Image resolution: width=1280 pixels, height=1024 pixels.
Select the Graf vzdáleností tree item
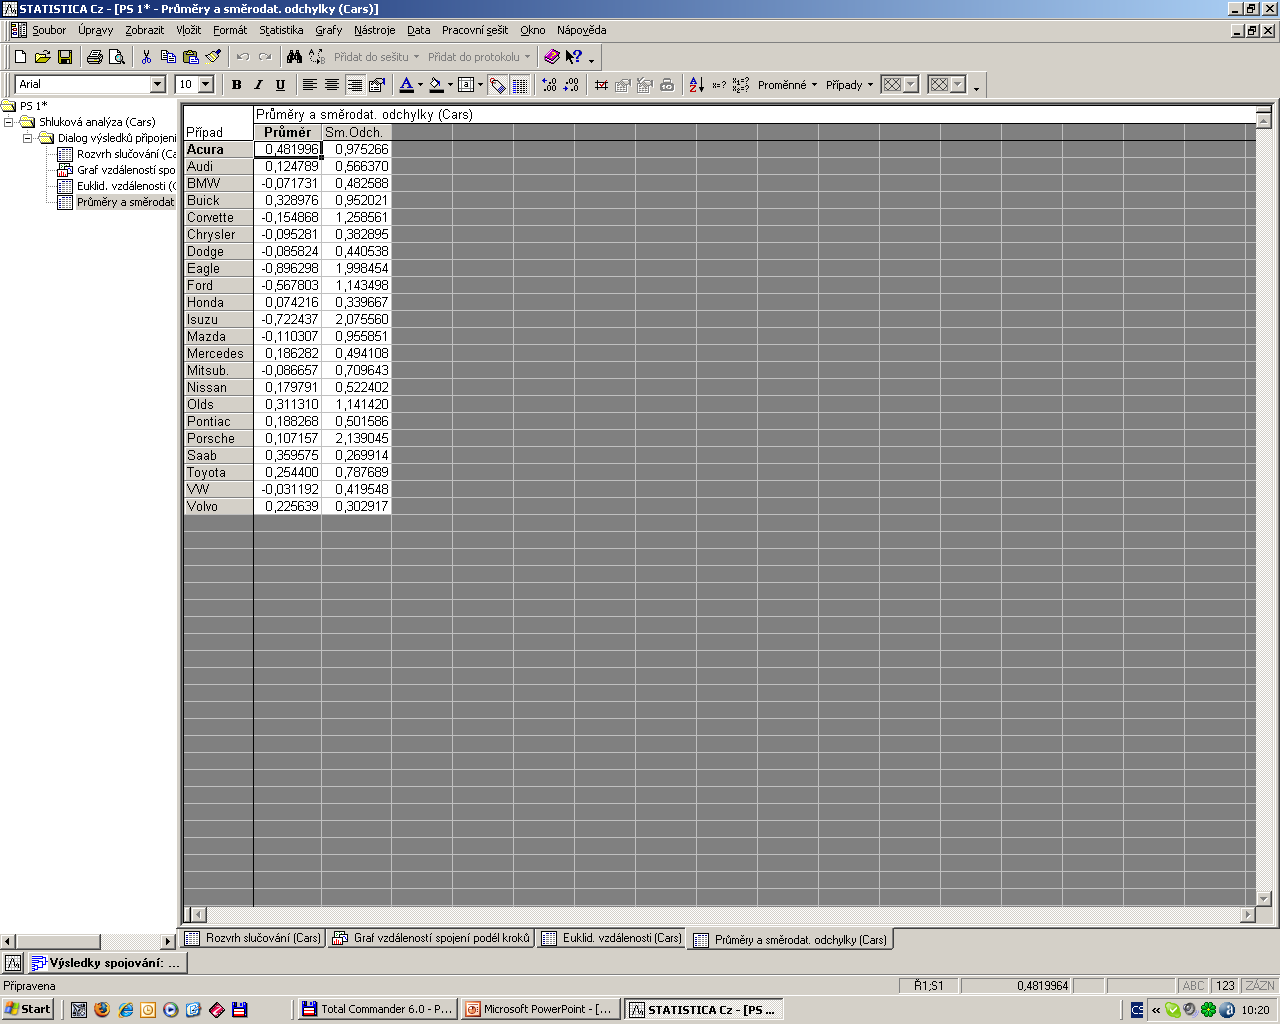pos(116,170)
